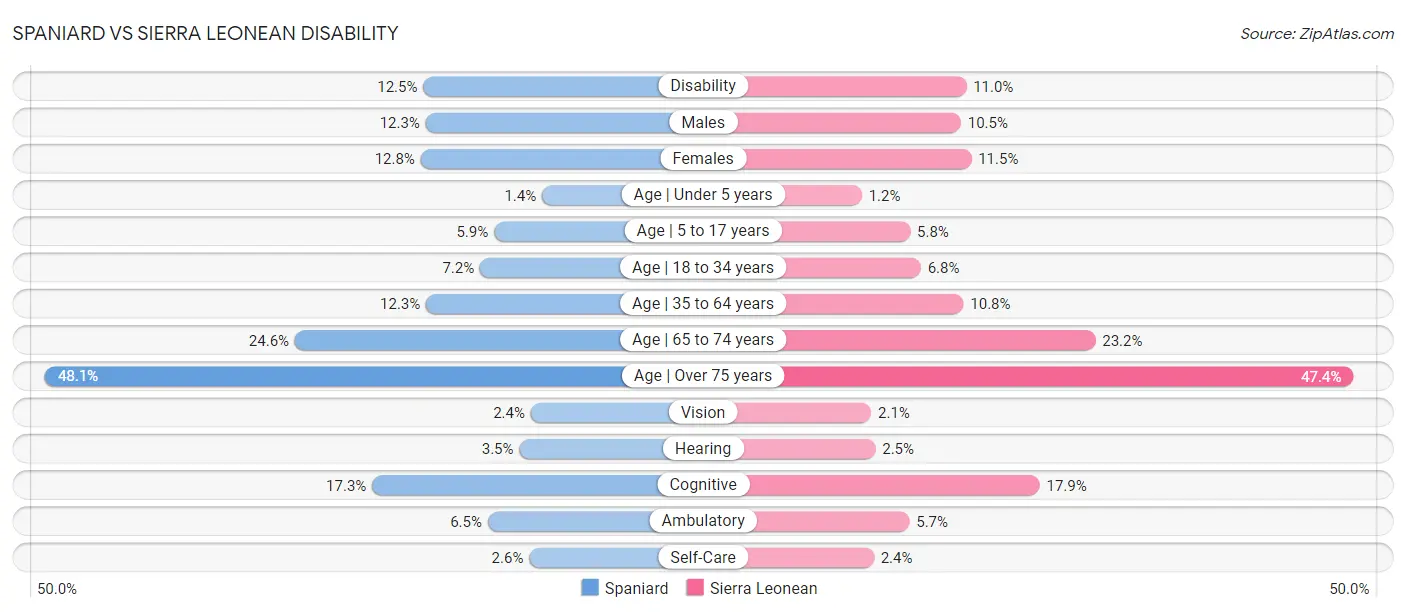This screenshot has height=612, width=1406.
Task: Select the Cognitive category label
Action: (x=703, y=485)
